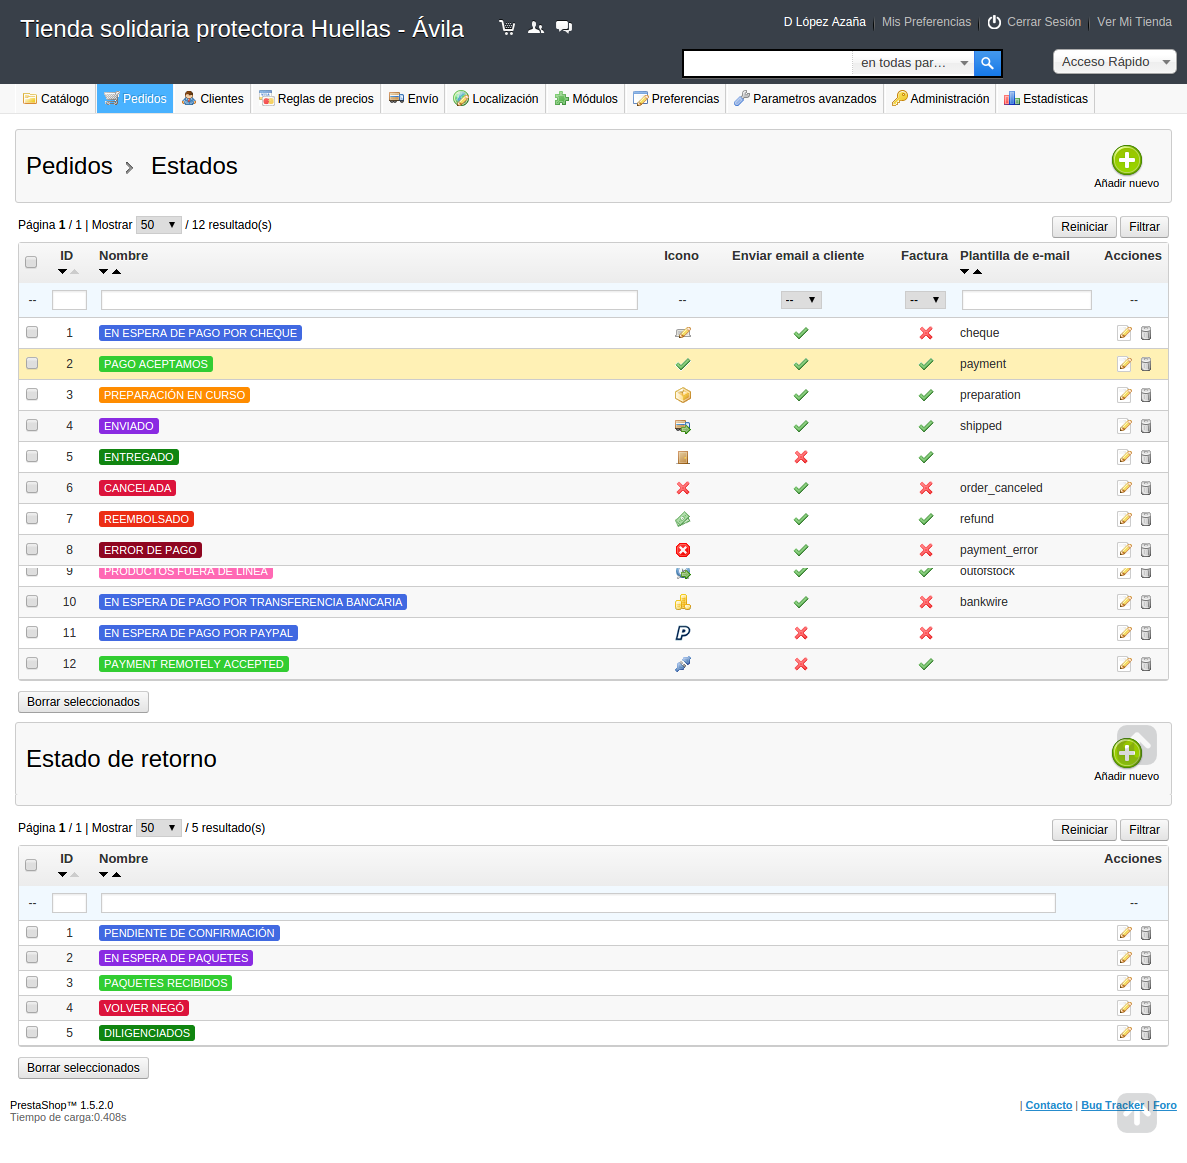Check the row checkbox for VOLVER NEGÓ
The image size is (1187, 1163).
coord(31,1008)
